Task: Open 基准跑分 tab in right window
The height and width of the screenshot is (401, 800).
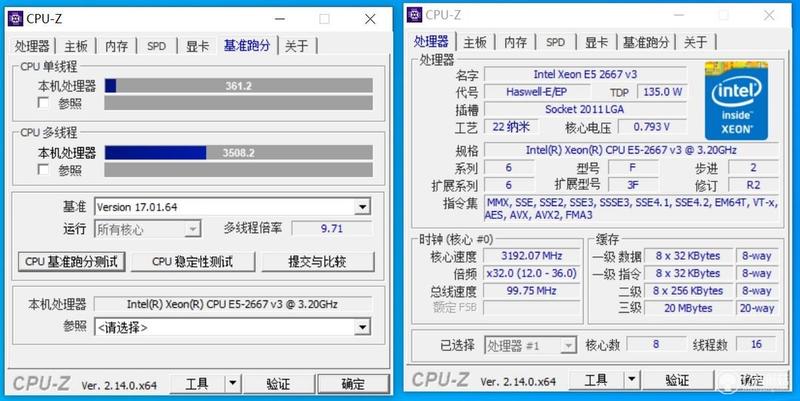Action: click(x=646, y=42)
